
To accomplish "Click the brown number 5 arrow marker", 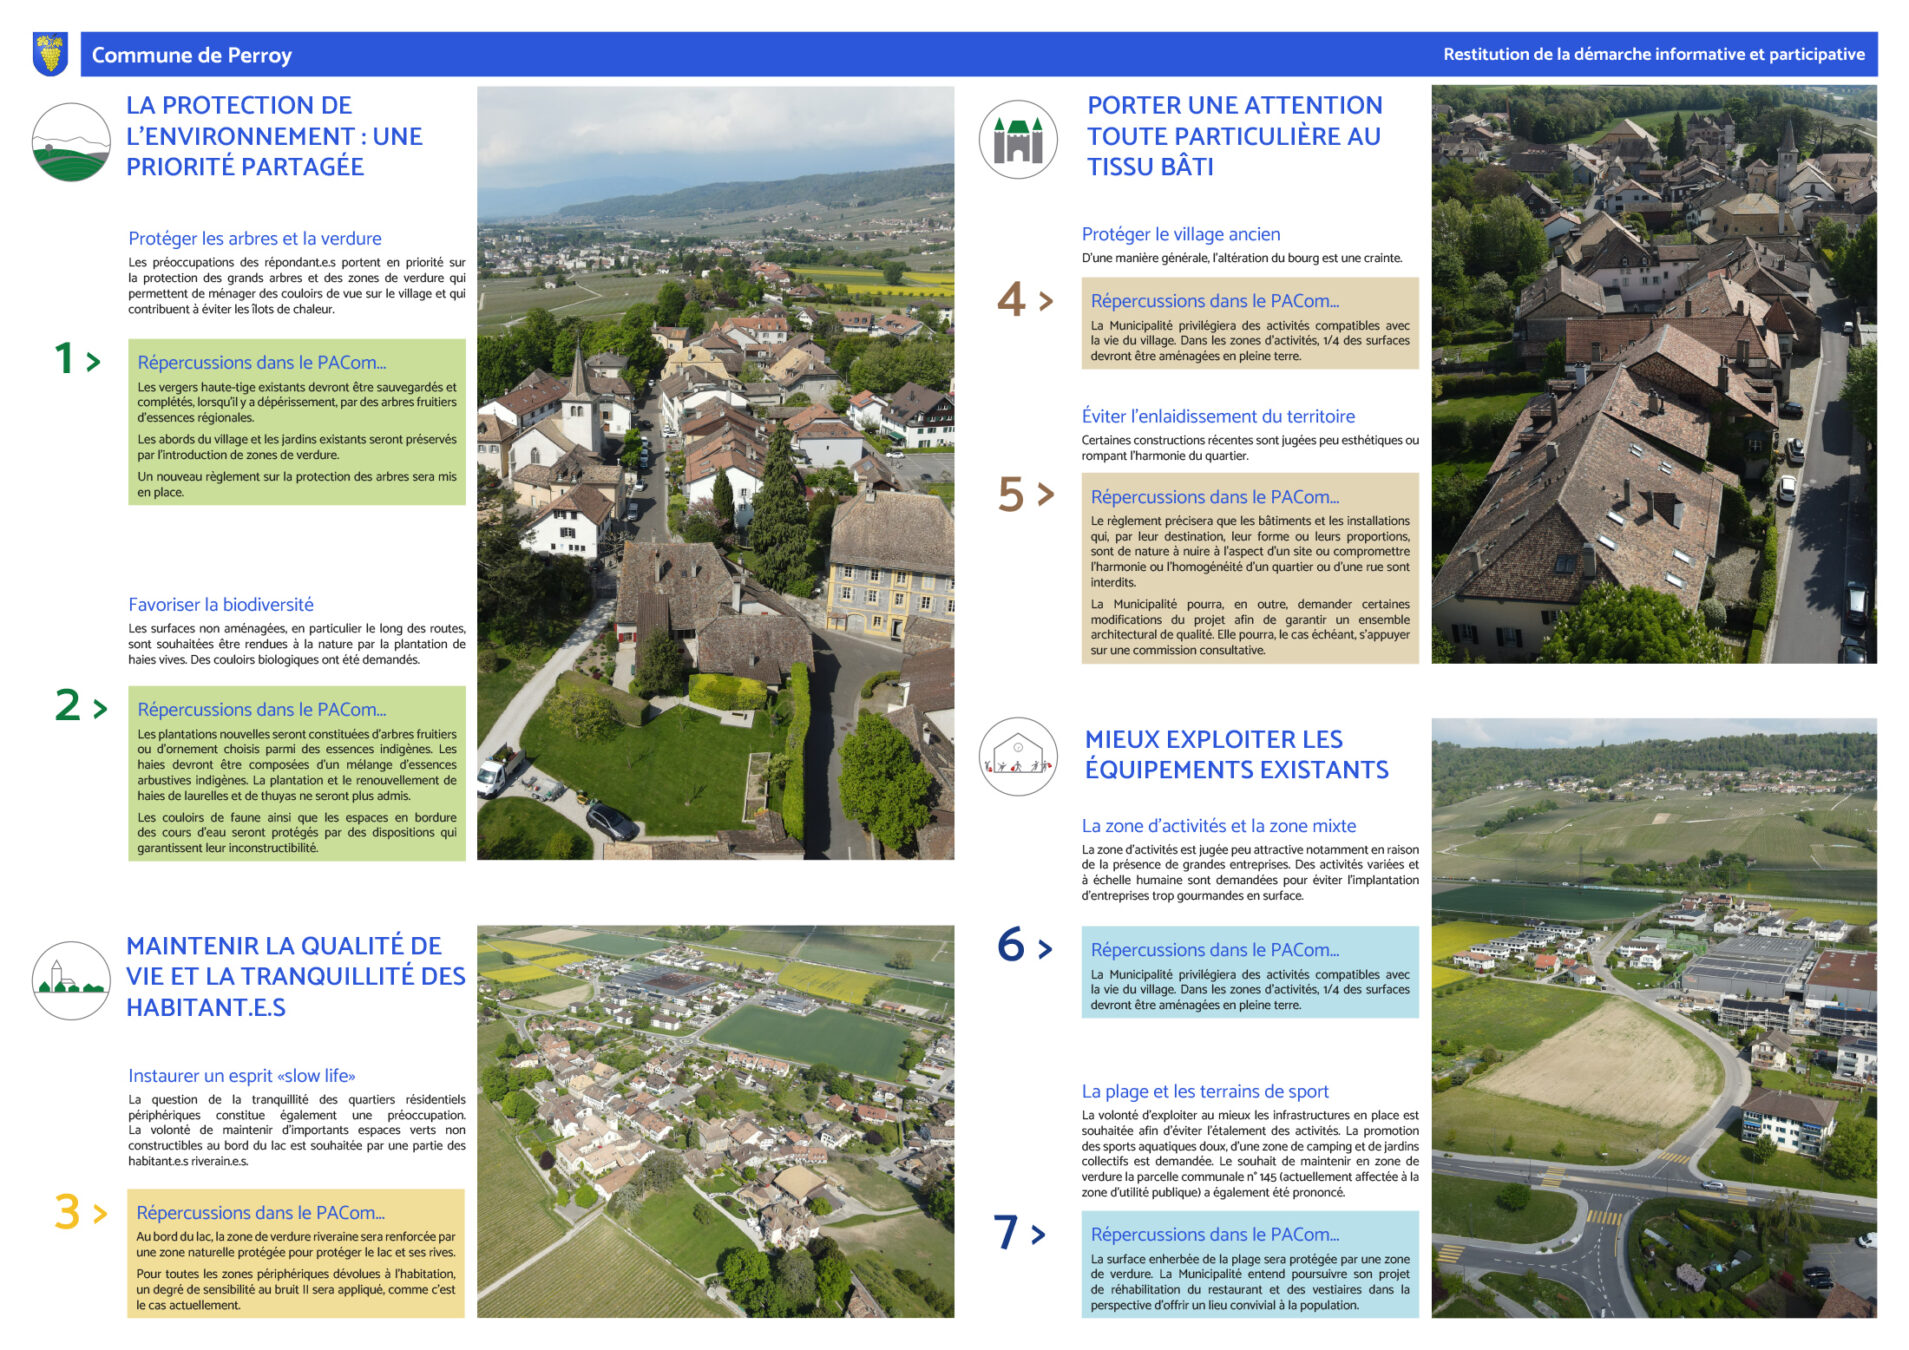I will (1026, 494).
